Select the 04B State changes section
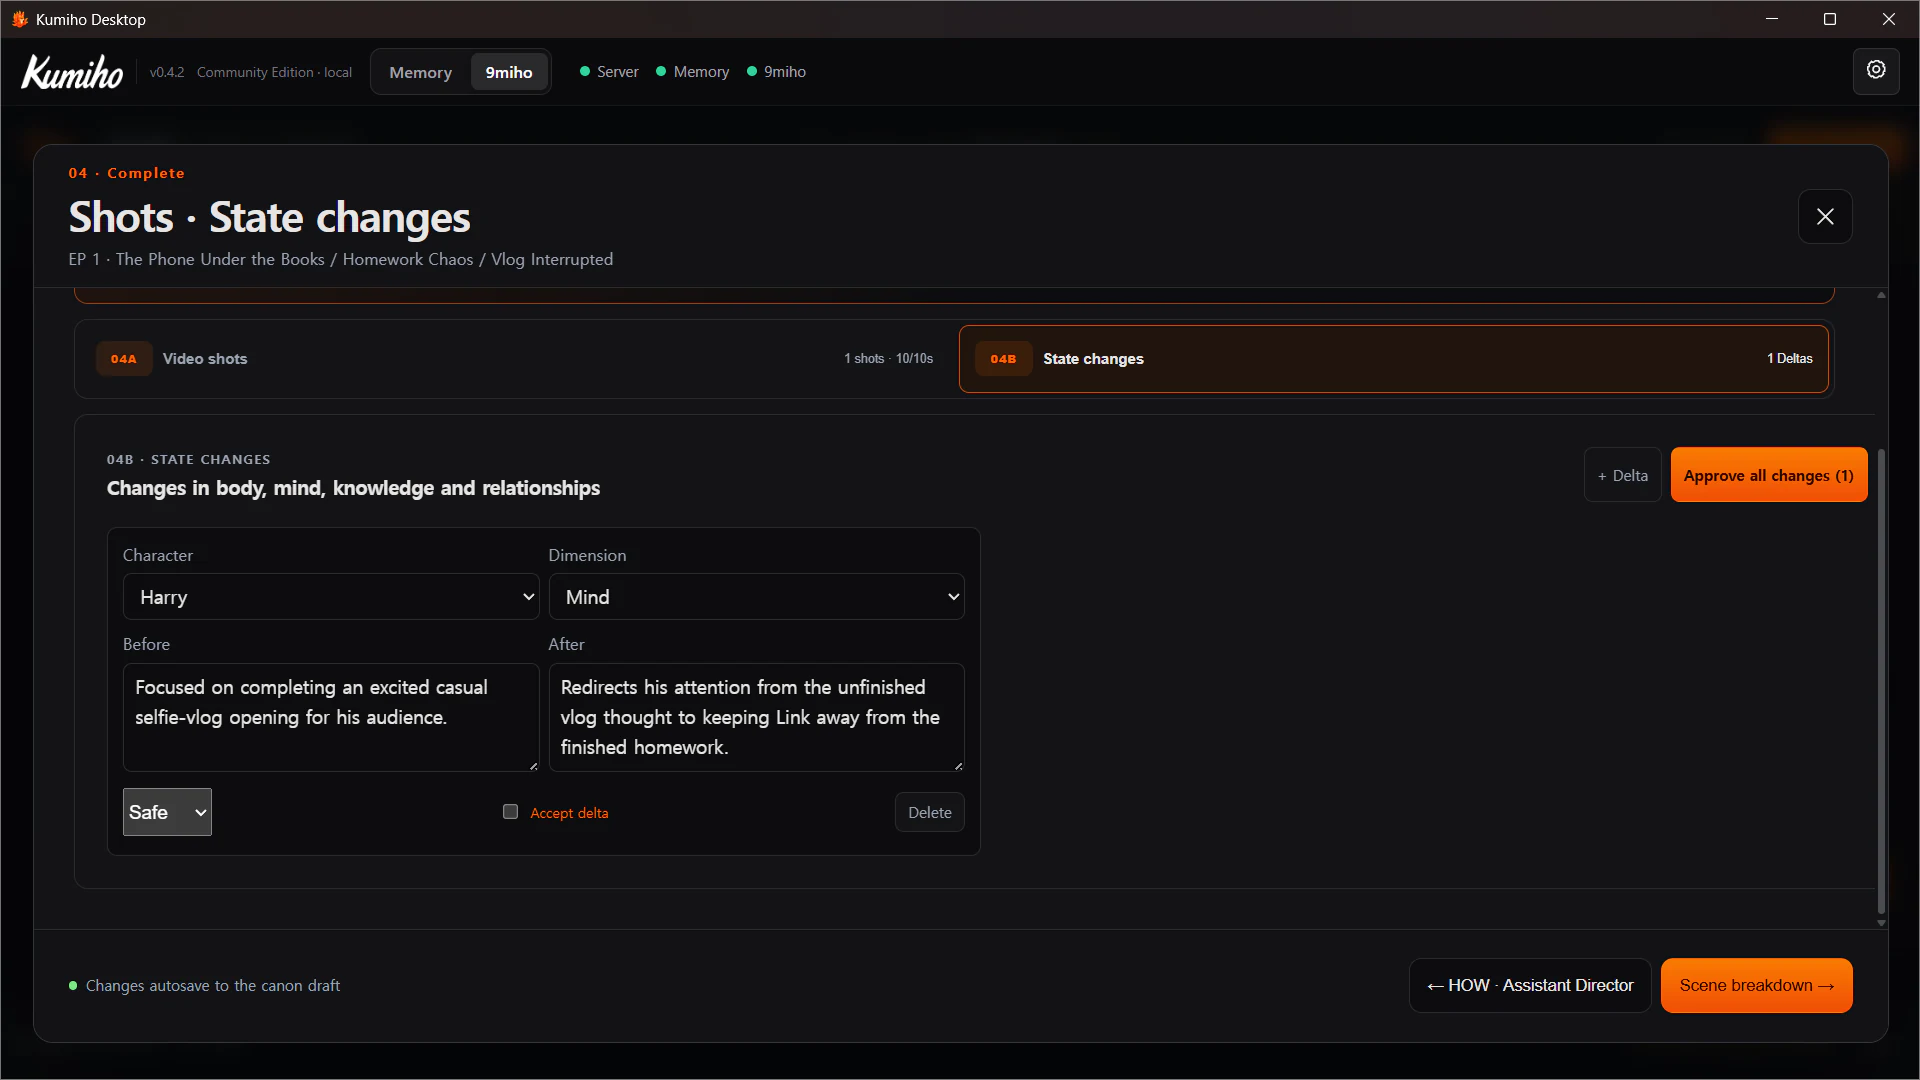The image size is (1920, 1080). tap(1393, 359)
